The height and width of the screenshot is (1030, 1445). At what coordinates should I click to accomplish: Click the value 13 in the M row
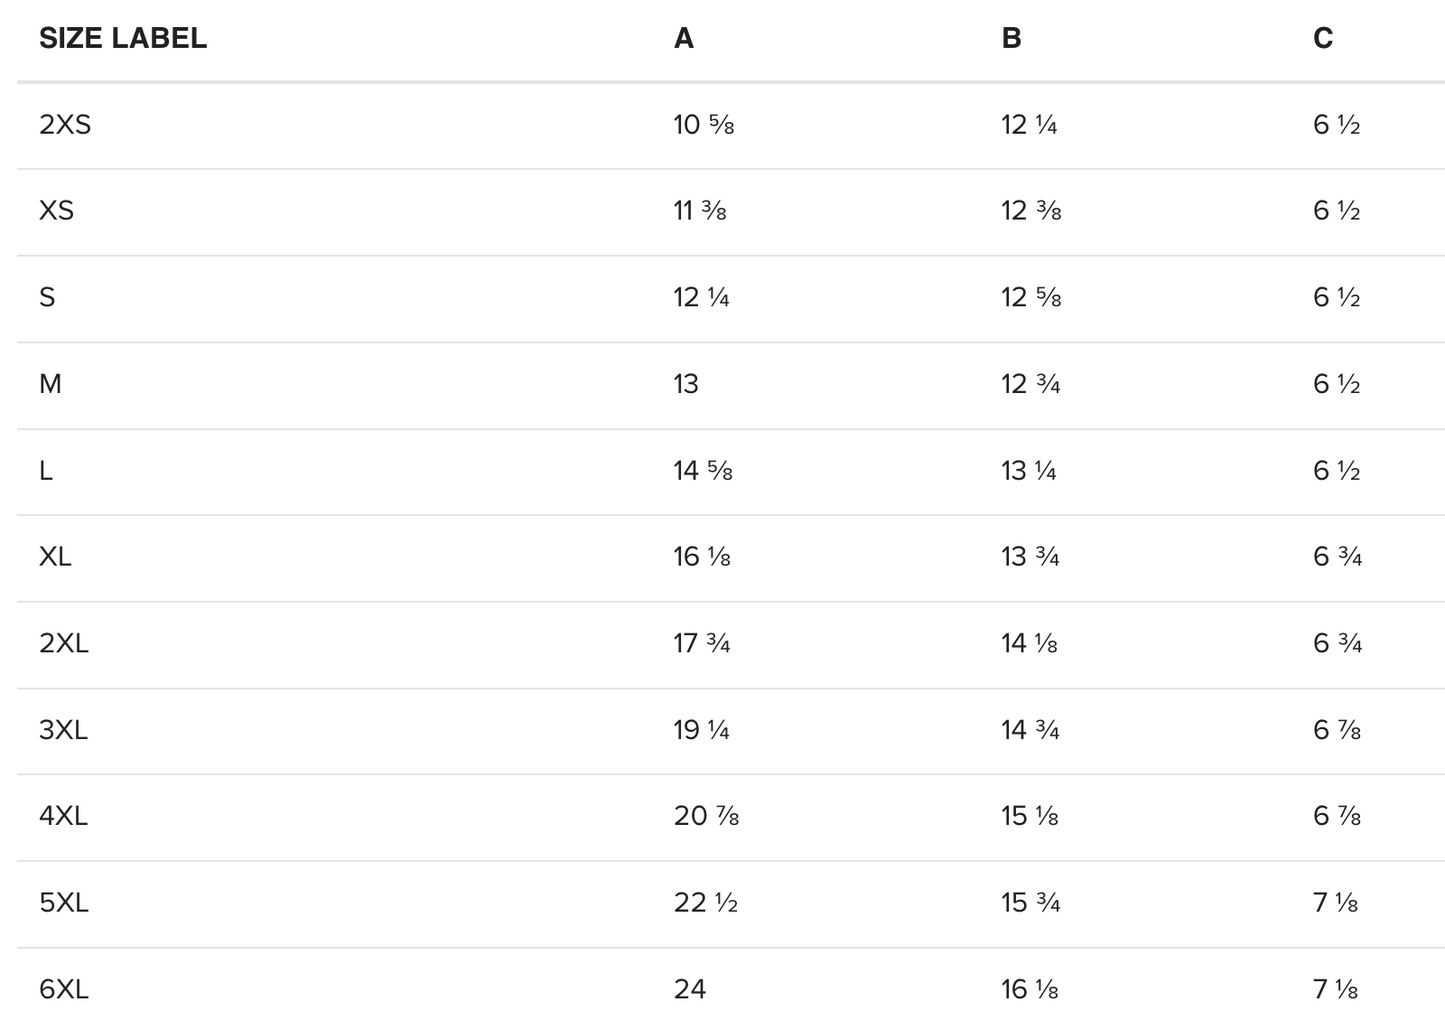pyautogui.click(x=686, y=384)
